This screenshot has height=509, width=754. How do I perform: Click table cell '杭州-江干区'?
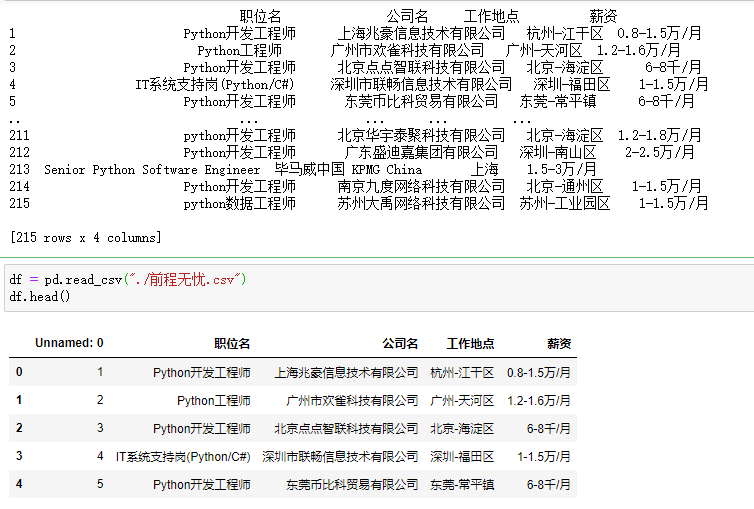462,372
